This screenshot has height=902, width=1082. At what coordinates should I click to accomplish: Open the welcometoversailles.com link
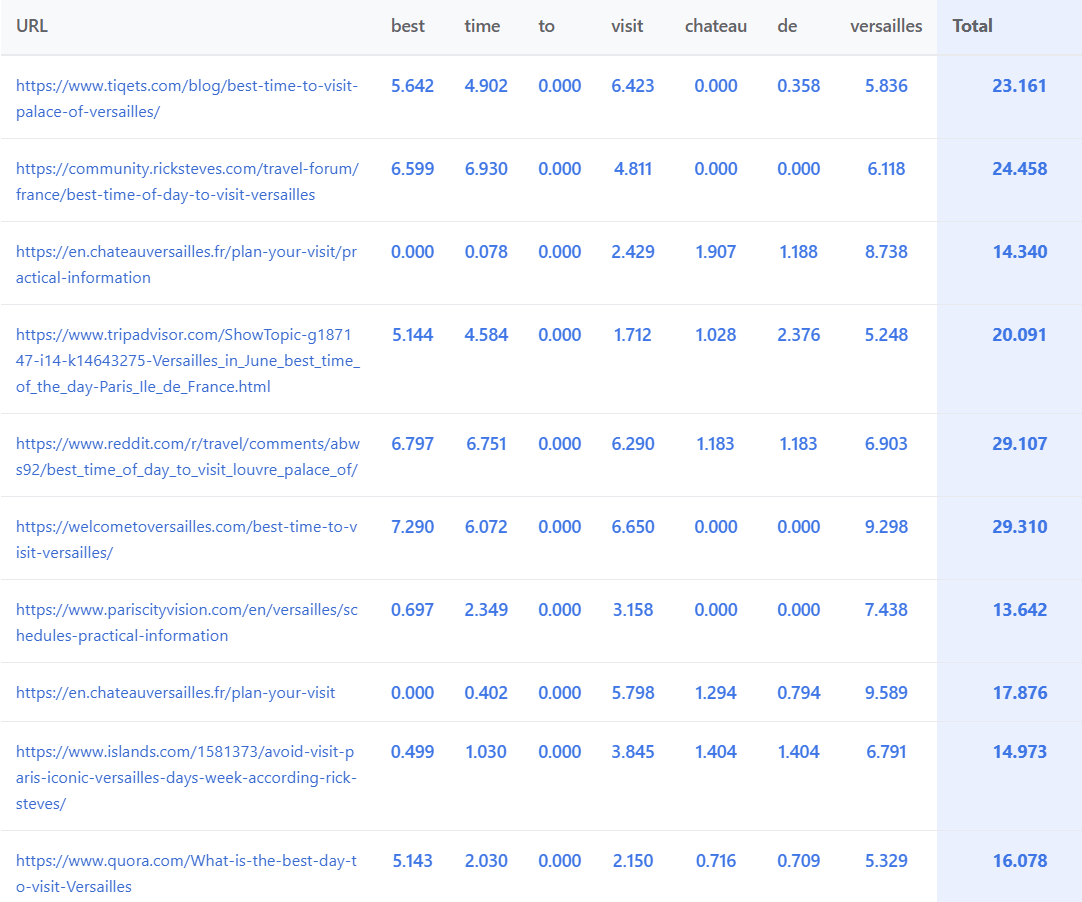tap(186, 539)
